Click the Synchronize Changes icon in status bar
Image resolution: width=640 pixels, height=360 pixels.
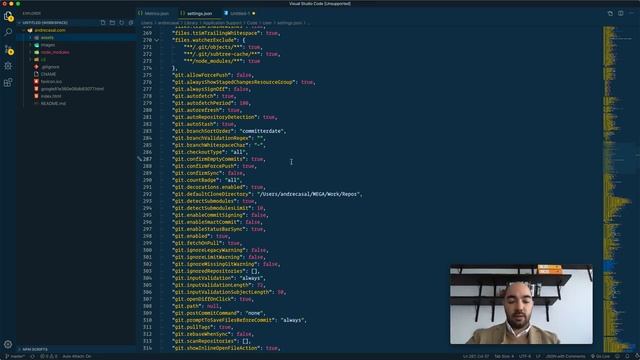(x=33, y=356)
